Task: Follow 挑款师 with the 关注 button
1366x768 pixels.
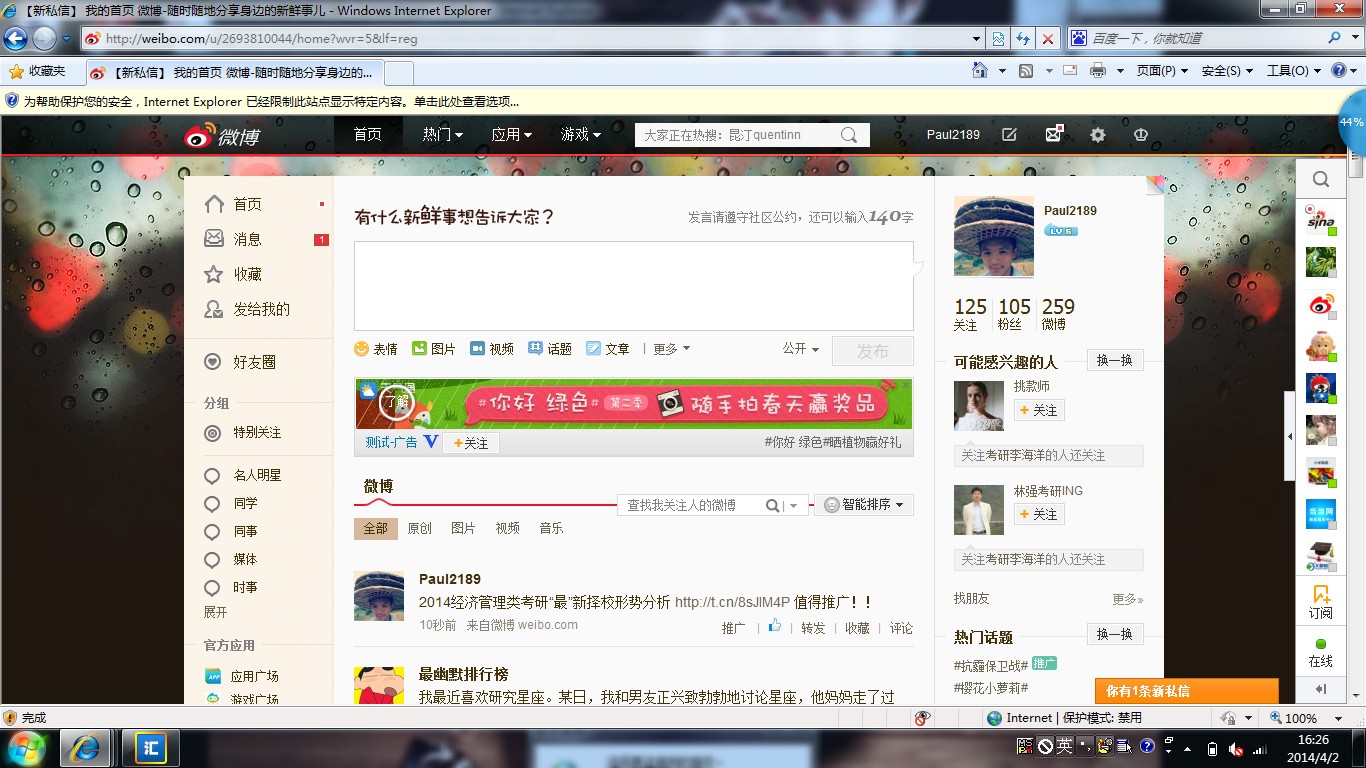Action: point(1039,410)
